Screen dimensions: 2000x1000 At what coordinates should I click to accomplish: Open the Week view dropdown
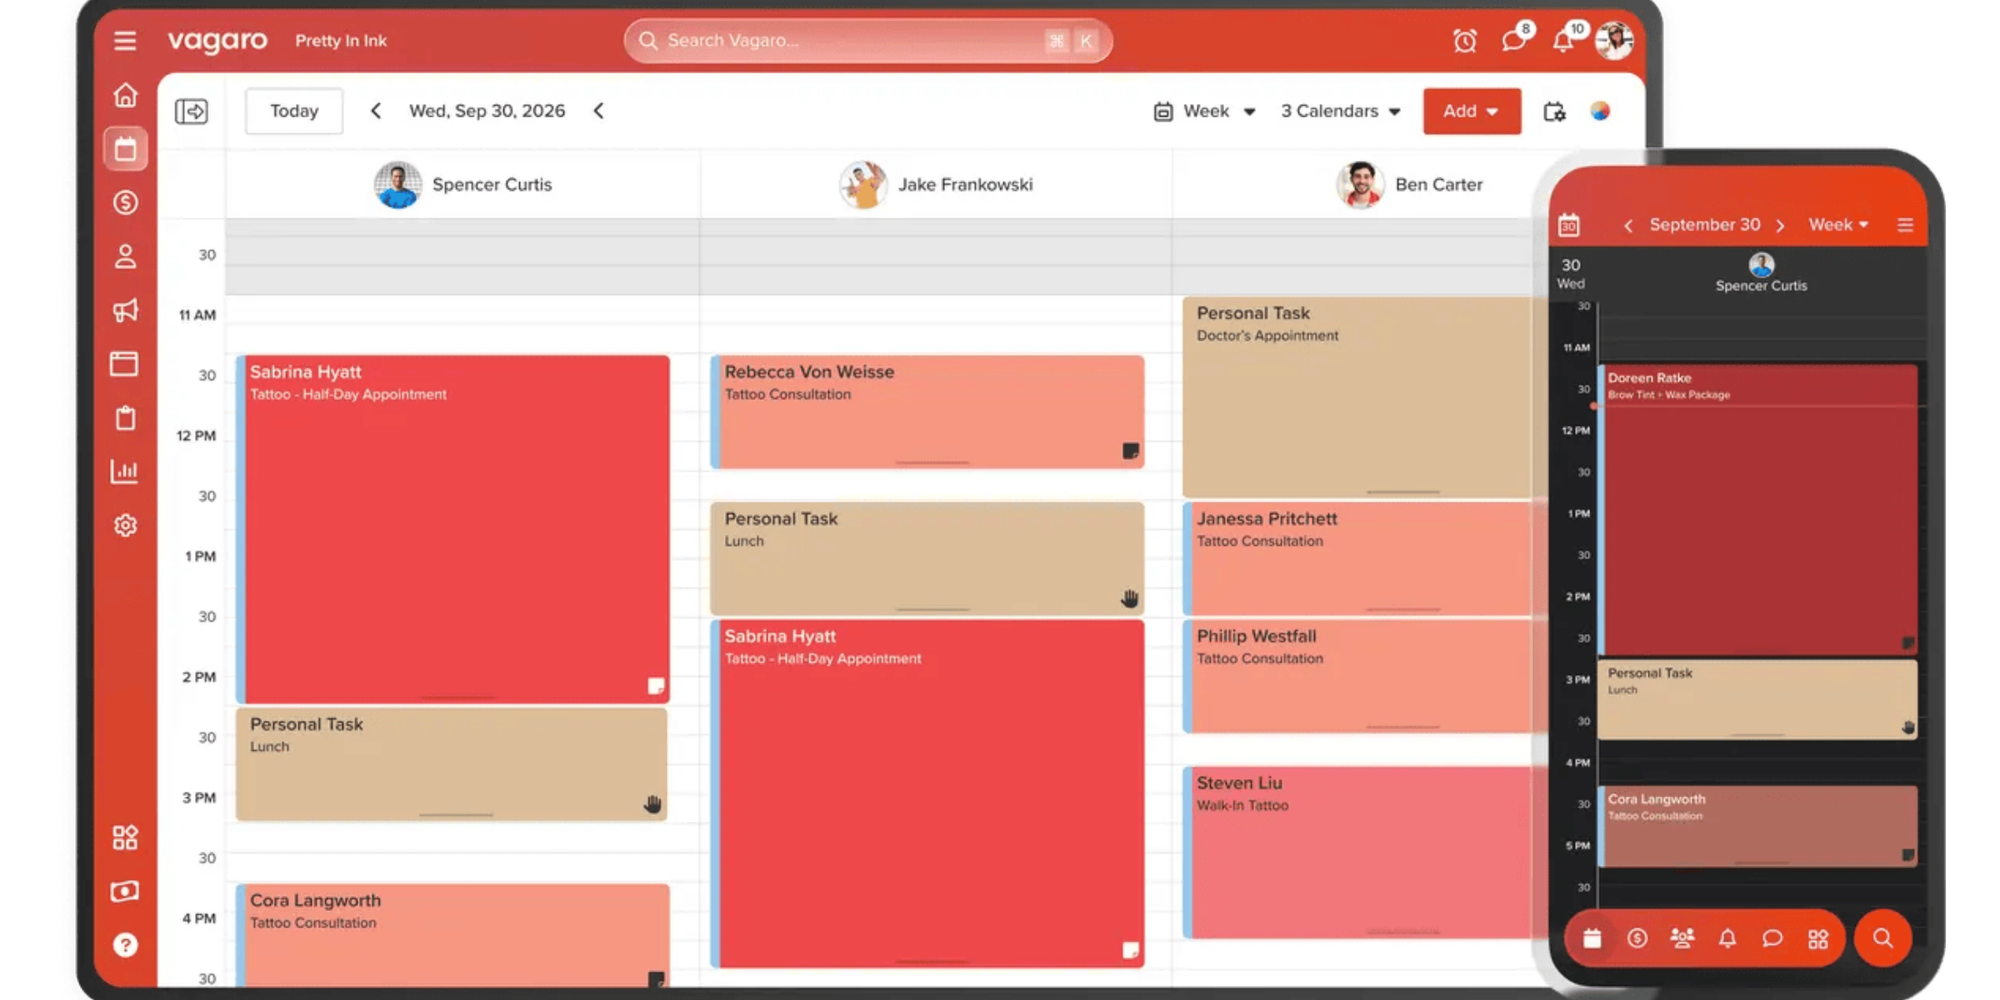pyautogui.click(x=1205, y=111)
